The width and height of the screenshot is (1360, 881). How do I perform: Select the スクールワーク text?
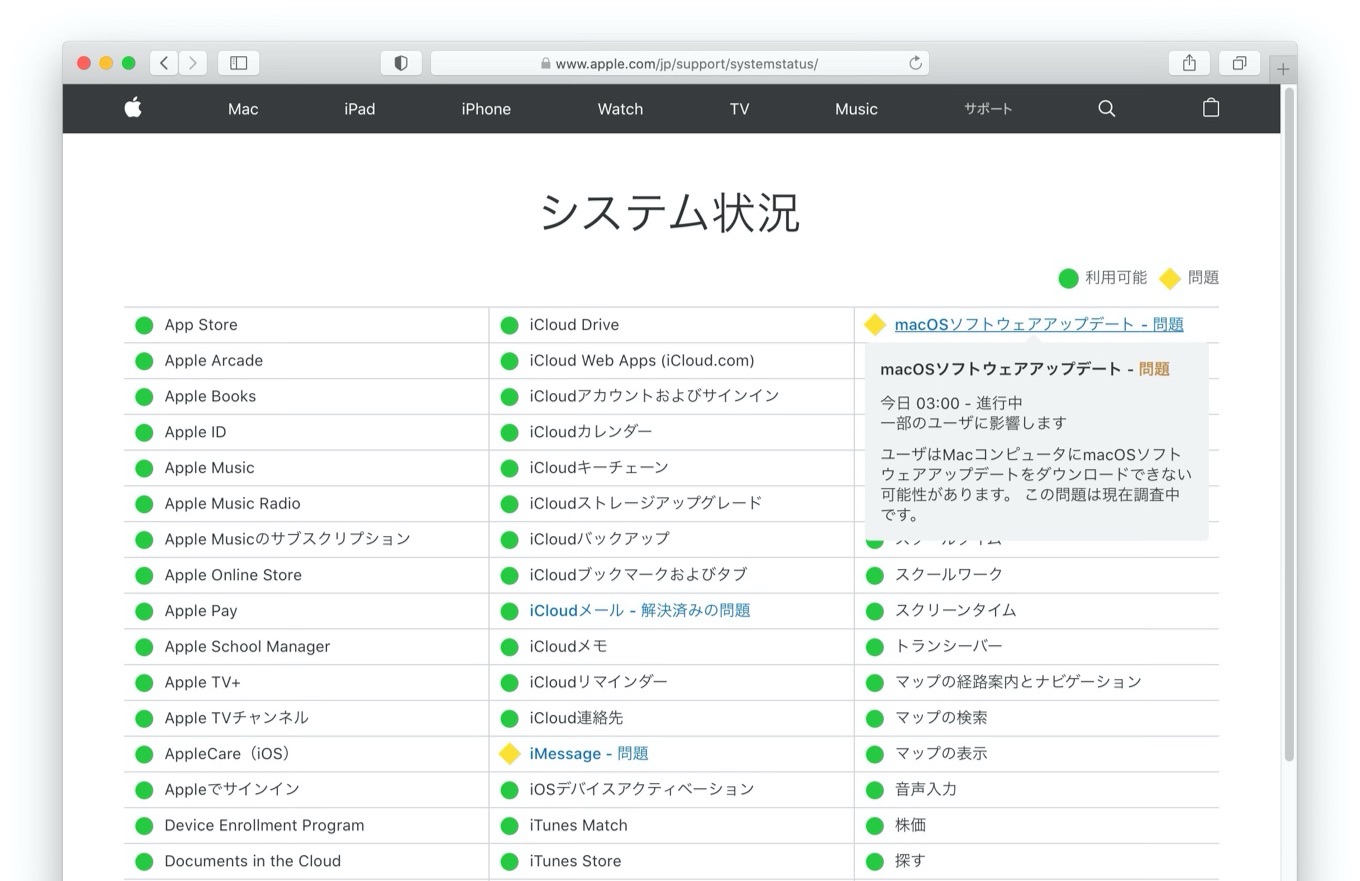[949, 575]
